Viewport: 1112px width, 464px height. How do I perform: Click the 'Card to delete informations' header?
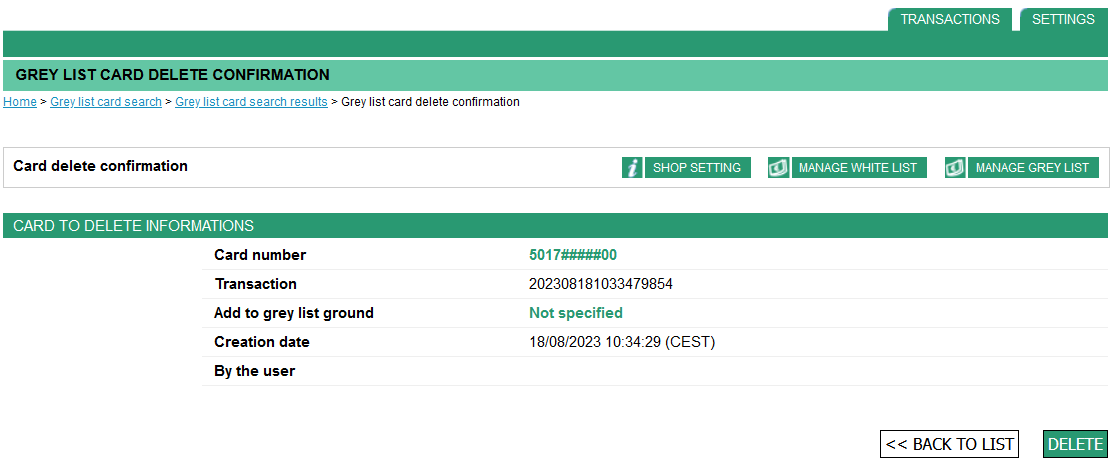click(133, 226)
